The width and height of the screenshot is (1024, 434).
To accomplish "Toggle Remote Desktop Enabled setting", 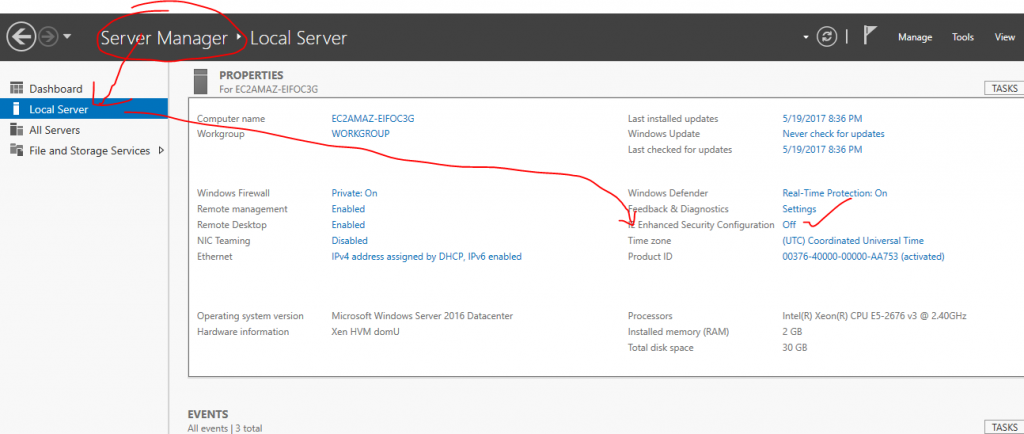I will pyautogui.click(x=348, y=225).
